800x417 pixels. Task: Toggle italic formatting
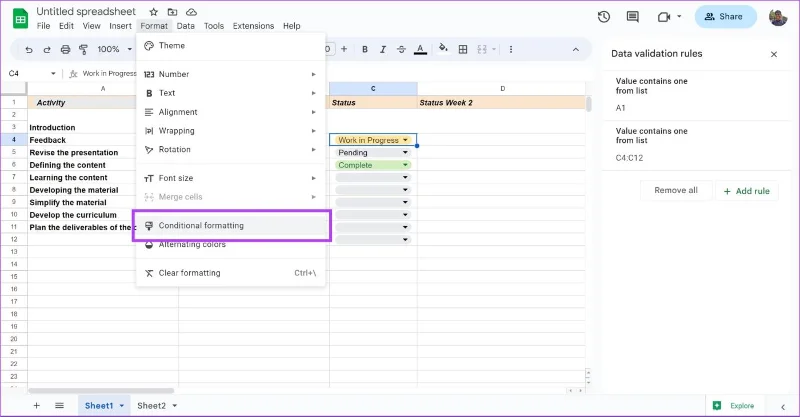[383, 49]
